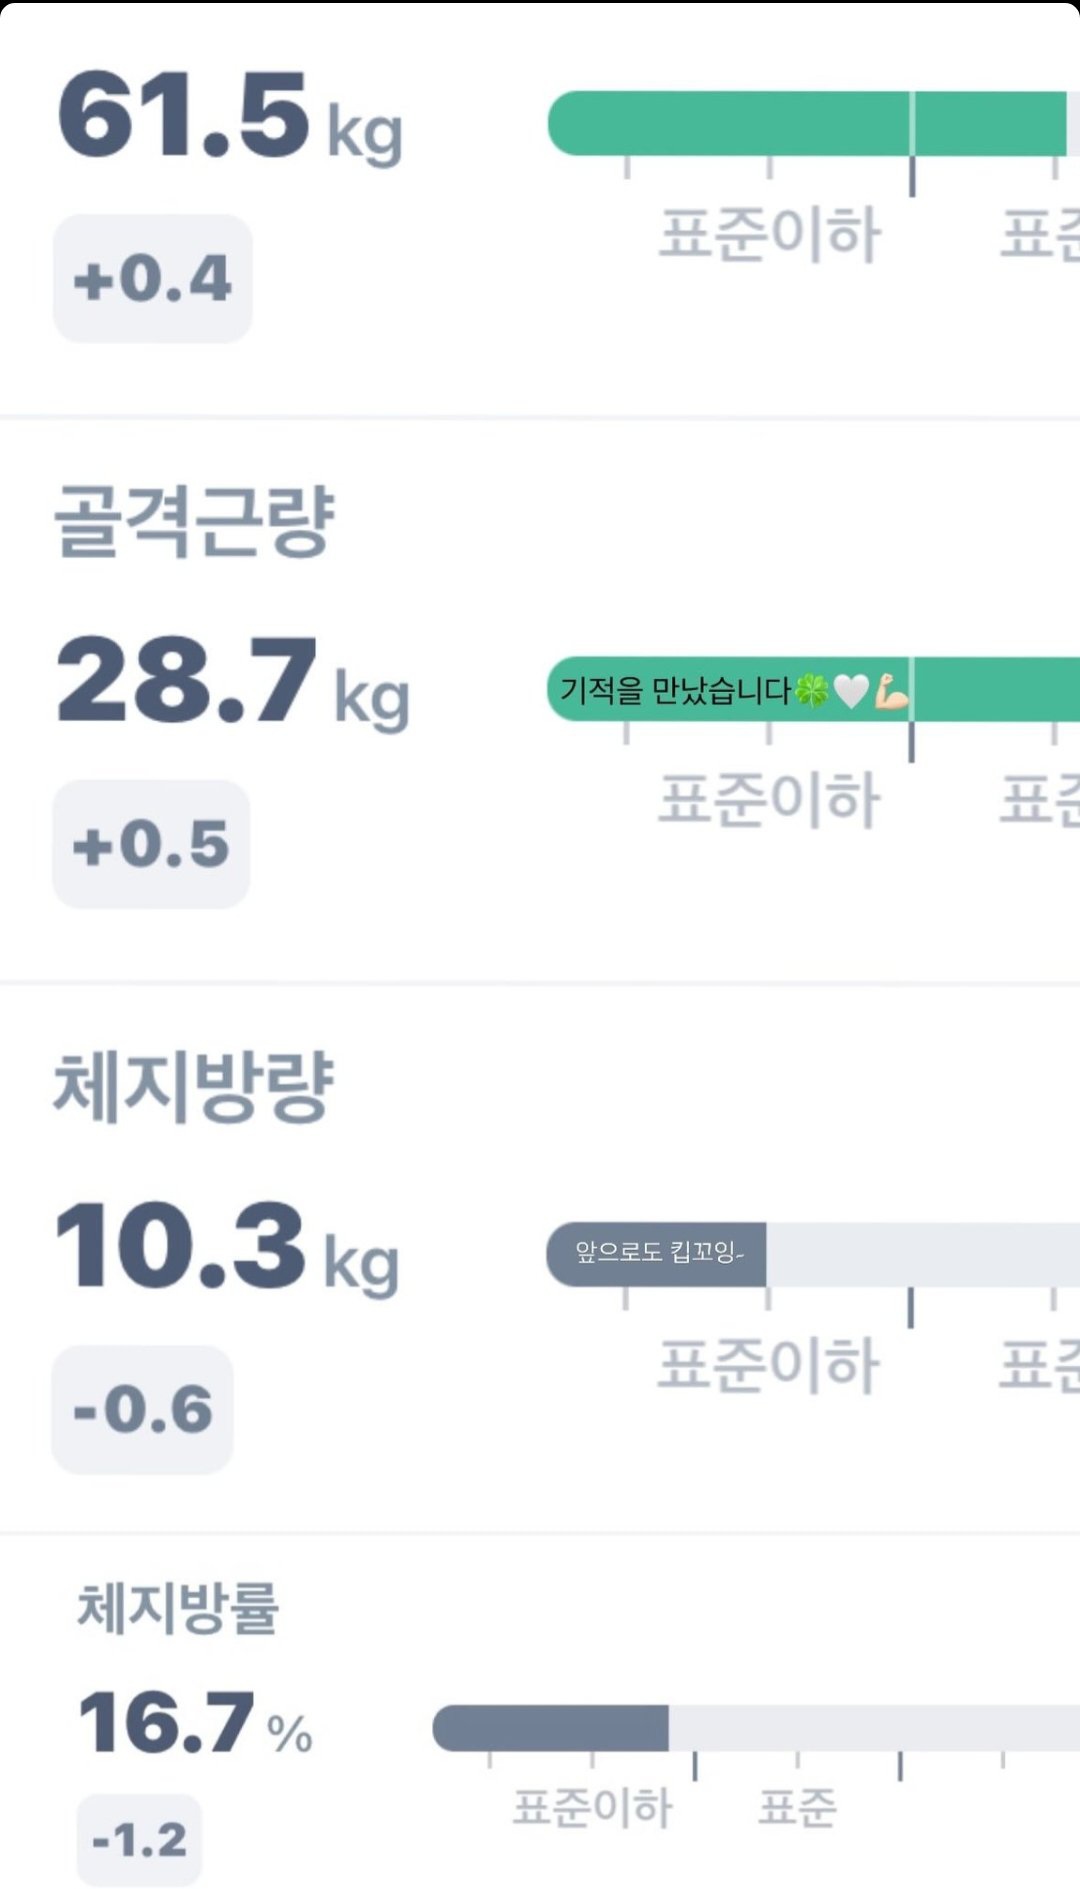This screenshot has height=1889, width=1080.
Task: Tap the 61.5 kg weight value
Action: click(230, 116)
